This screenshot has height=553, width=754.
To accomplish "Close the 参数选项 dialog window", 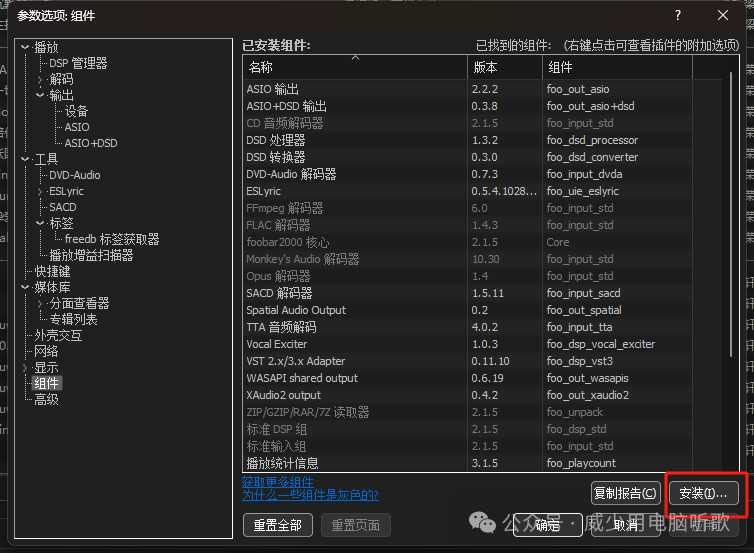I will [723, 15].
